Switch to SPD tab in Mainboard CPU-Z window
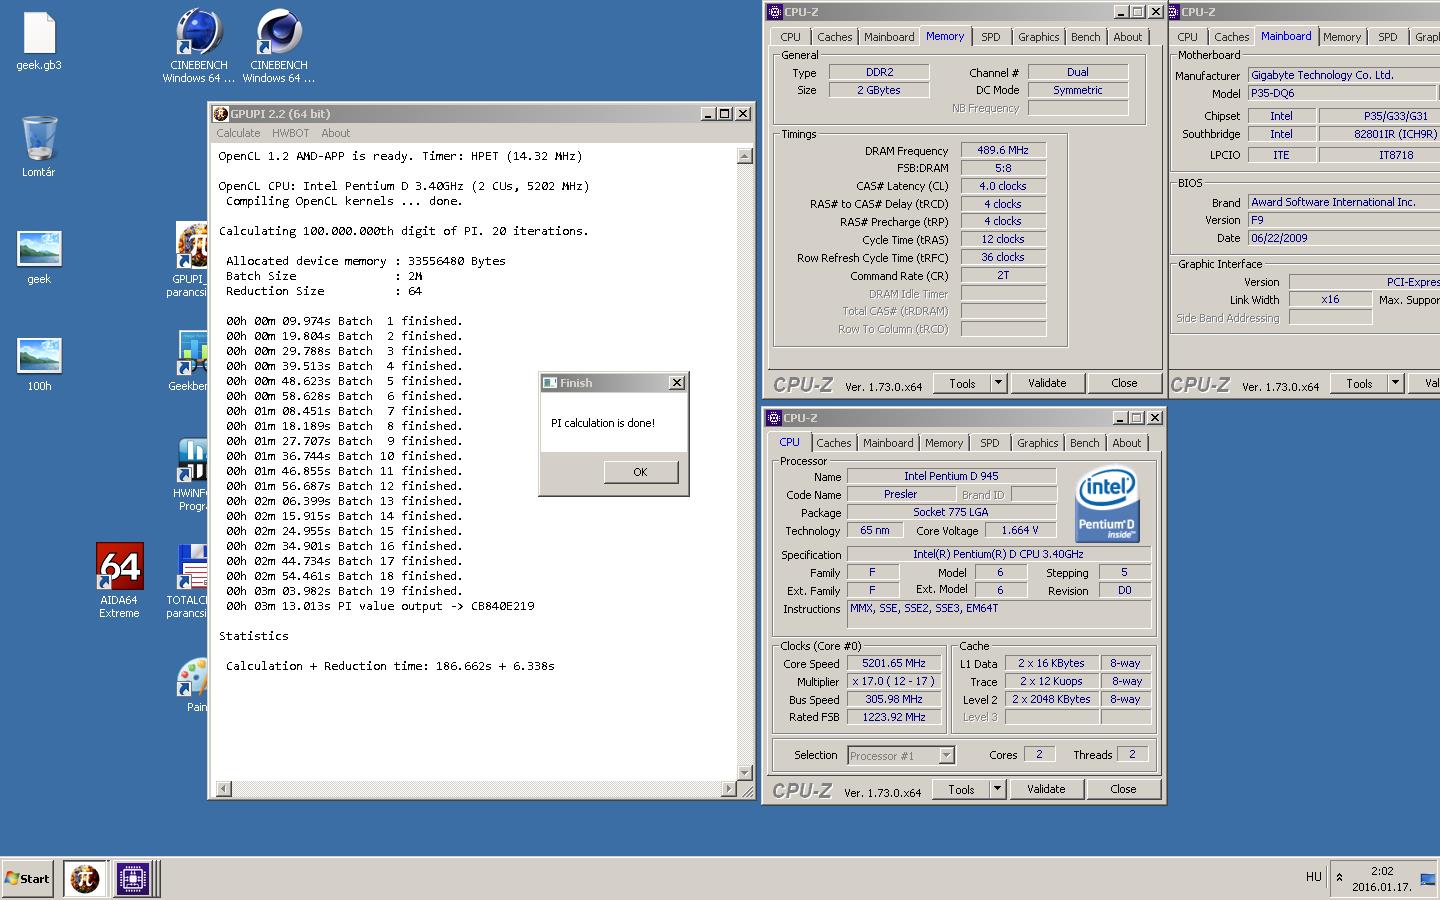 tap(1387, 37)
